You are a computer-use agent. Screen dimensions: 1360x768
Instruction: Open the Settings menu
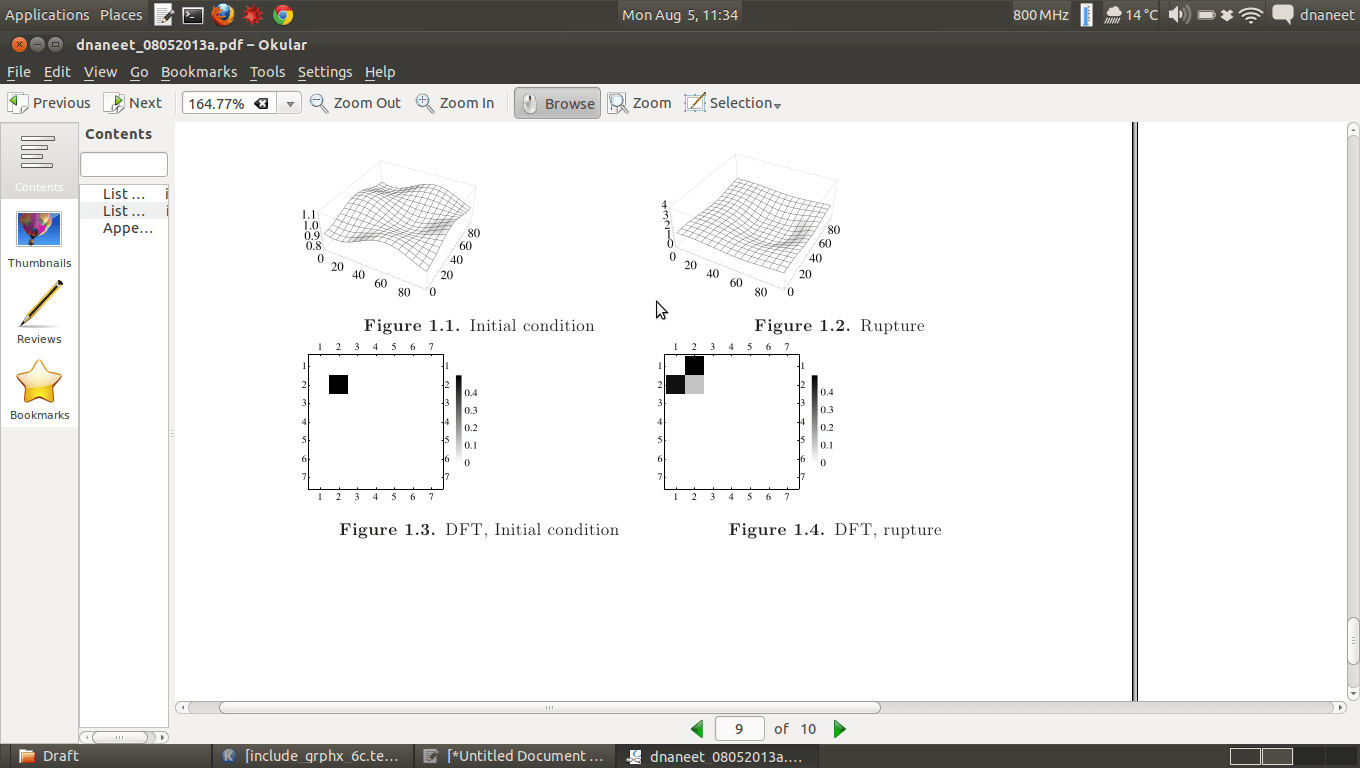coord(325,71)
